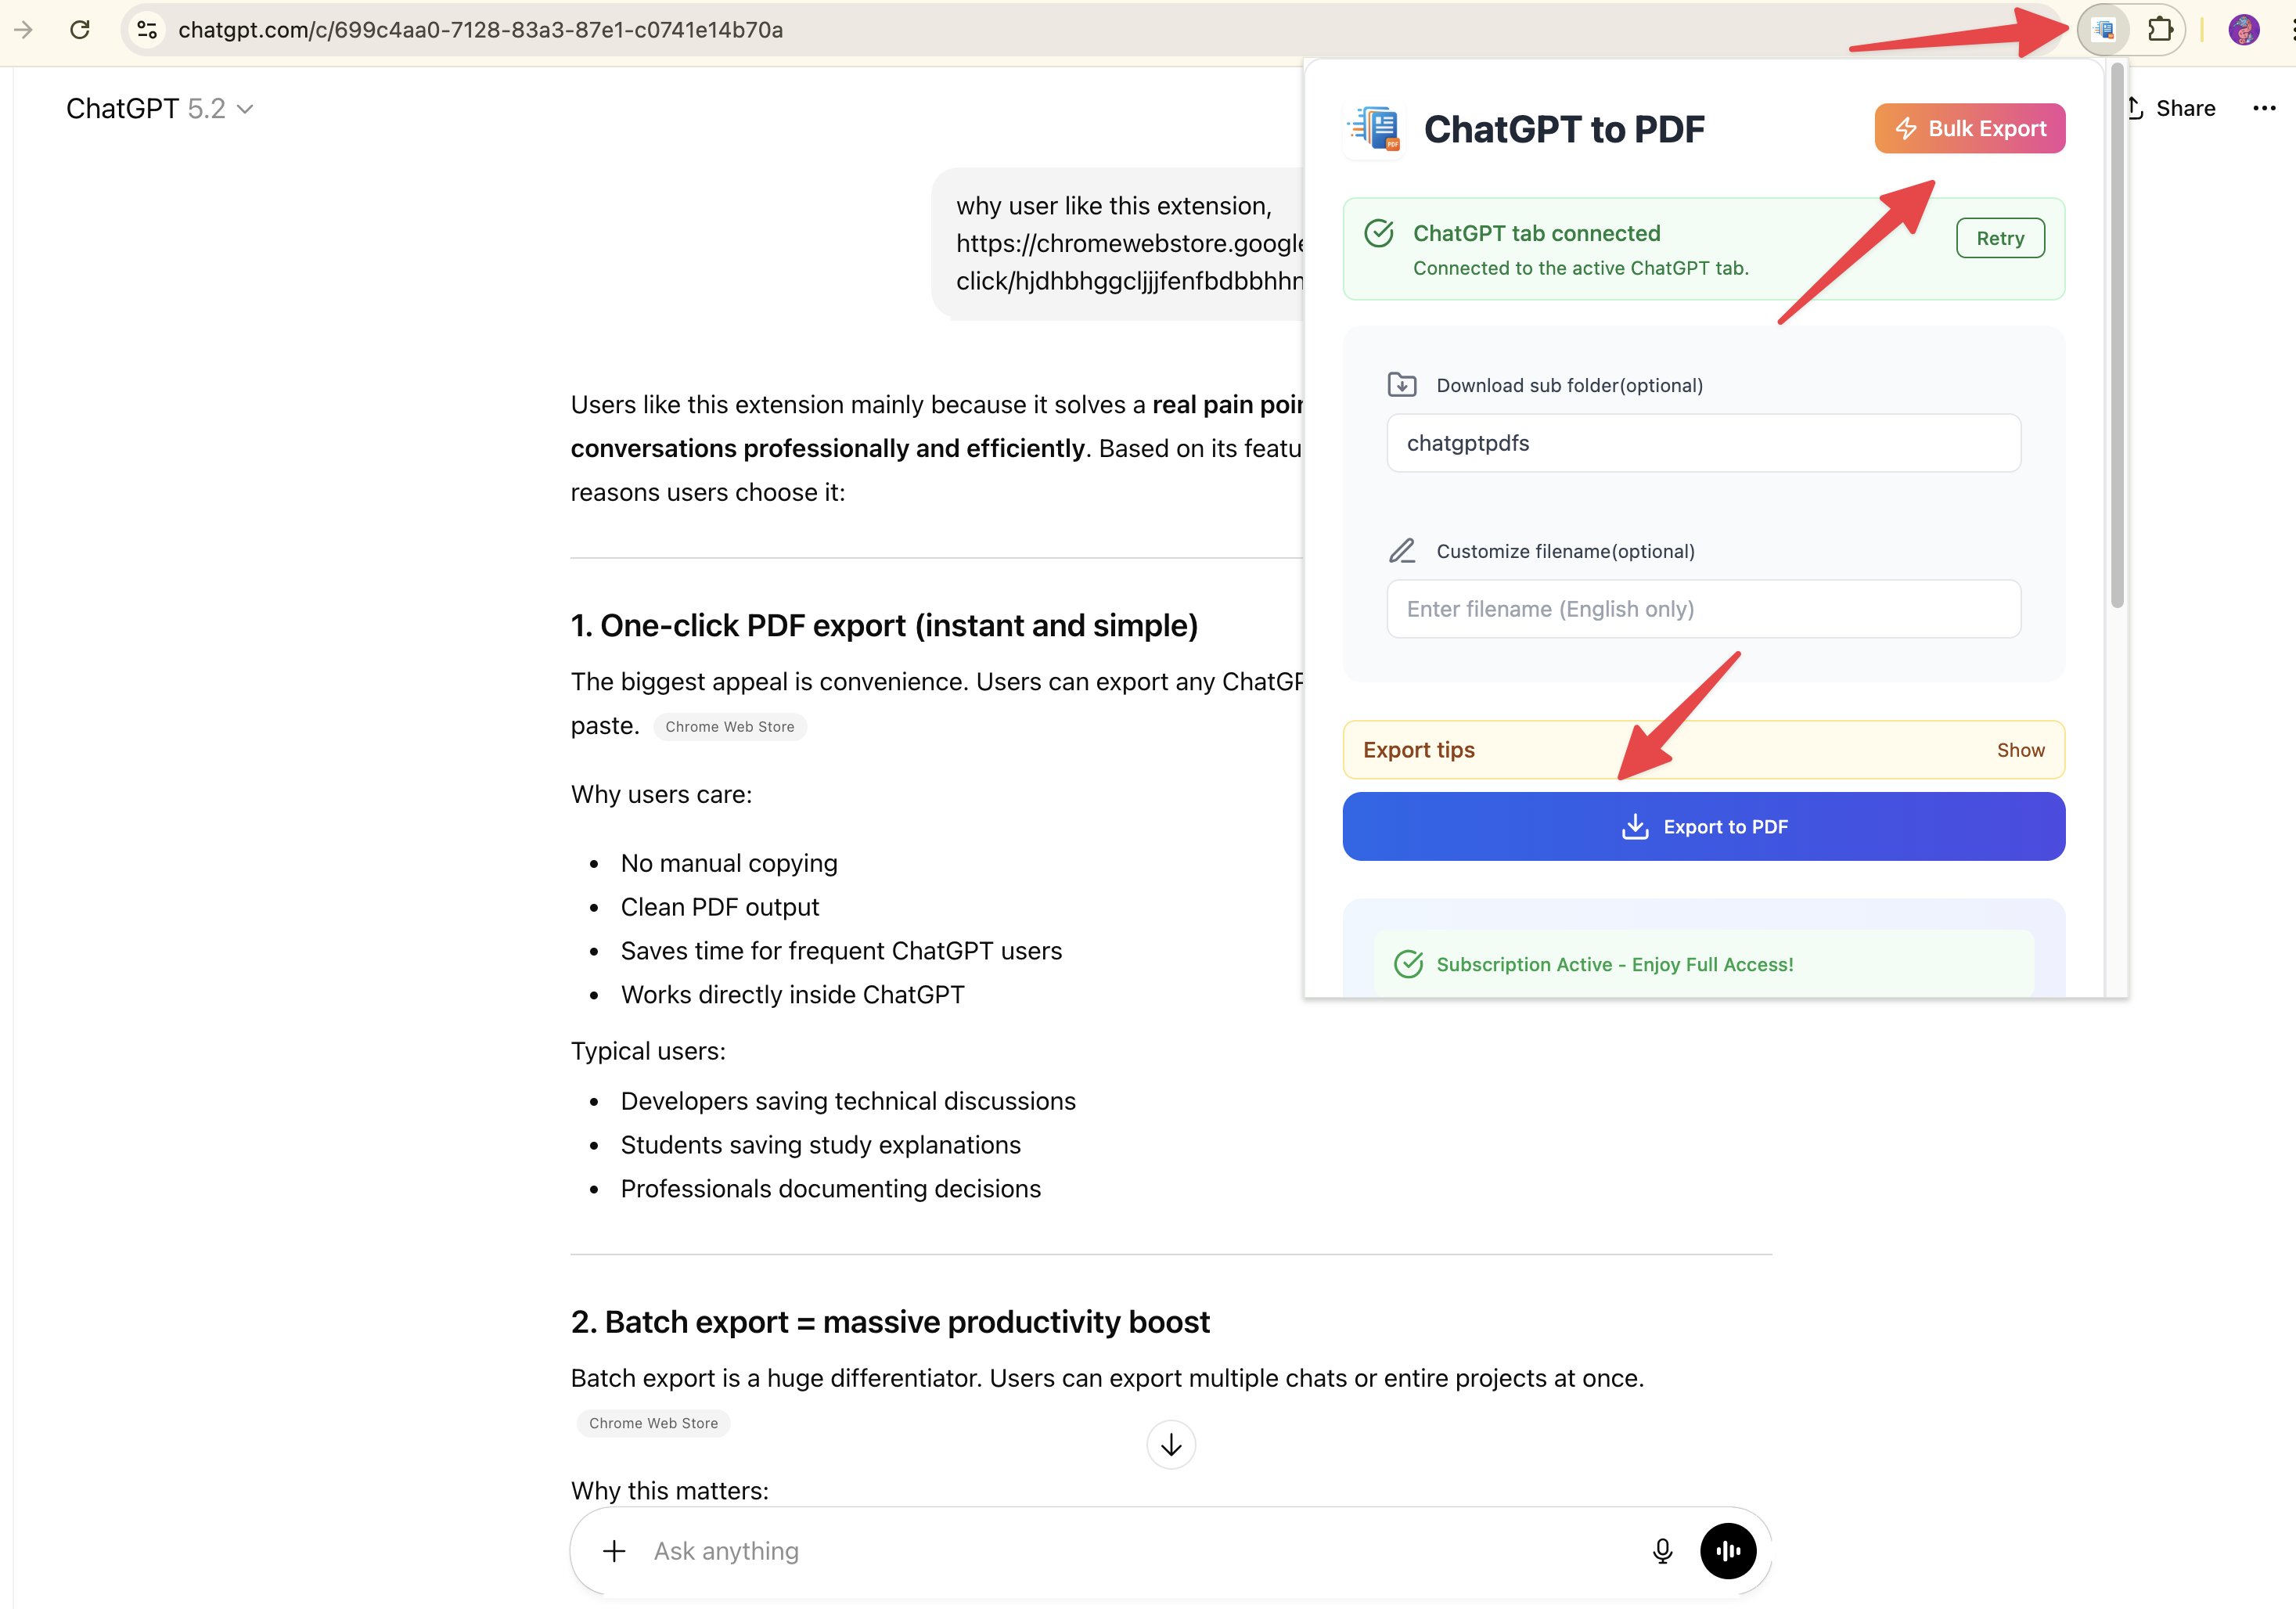Click the microphone icon in the chat box
Viewport: 2296px width, 1609px height.
(1662, 1551)
